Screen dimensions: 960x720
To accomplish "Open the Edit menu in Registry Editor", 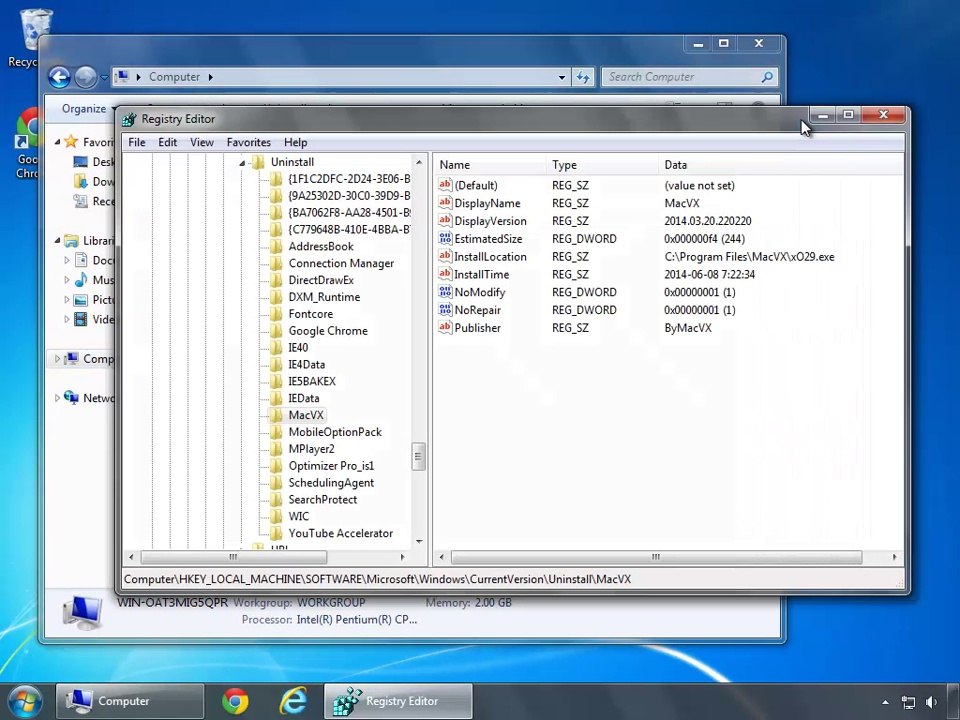I will pos(167,142).
